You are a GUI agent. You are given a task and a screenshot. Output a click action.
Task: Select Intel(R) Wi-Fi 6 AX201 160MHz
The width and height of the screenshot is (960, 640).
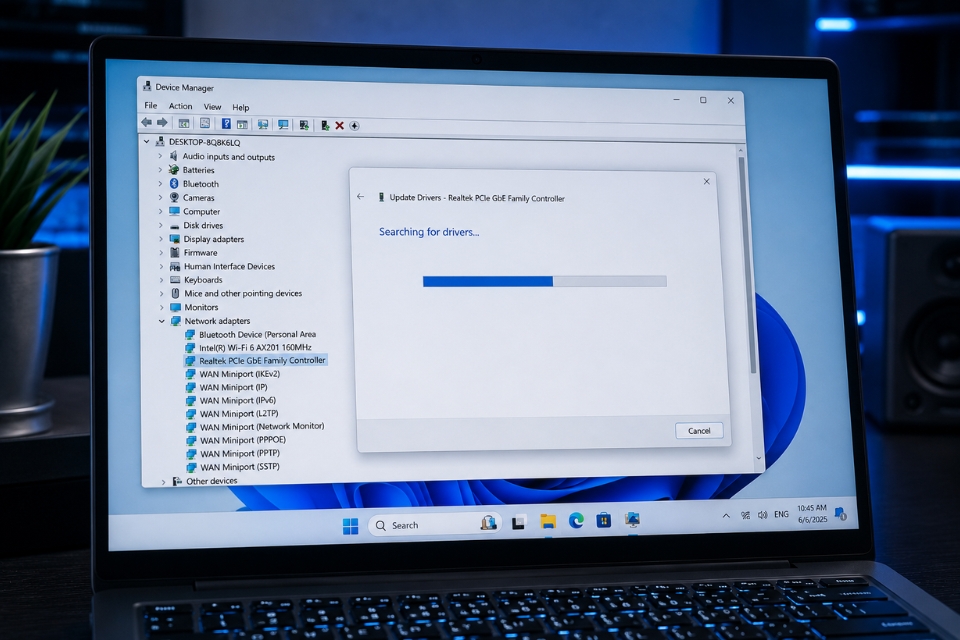pos(249,347)
